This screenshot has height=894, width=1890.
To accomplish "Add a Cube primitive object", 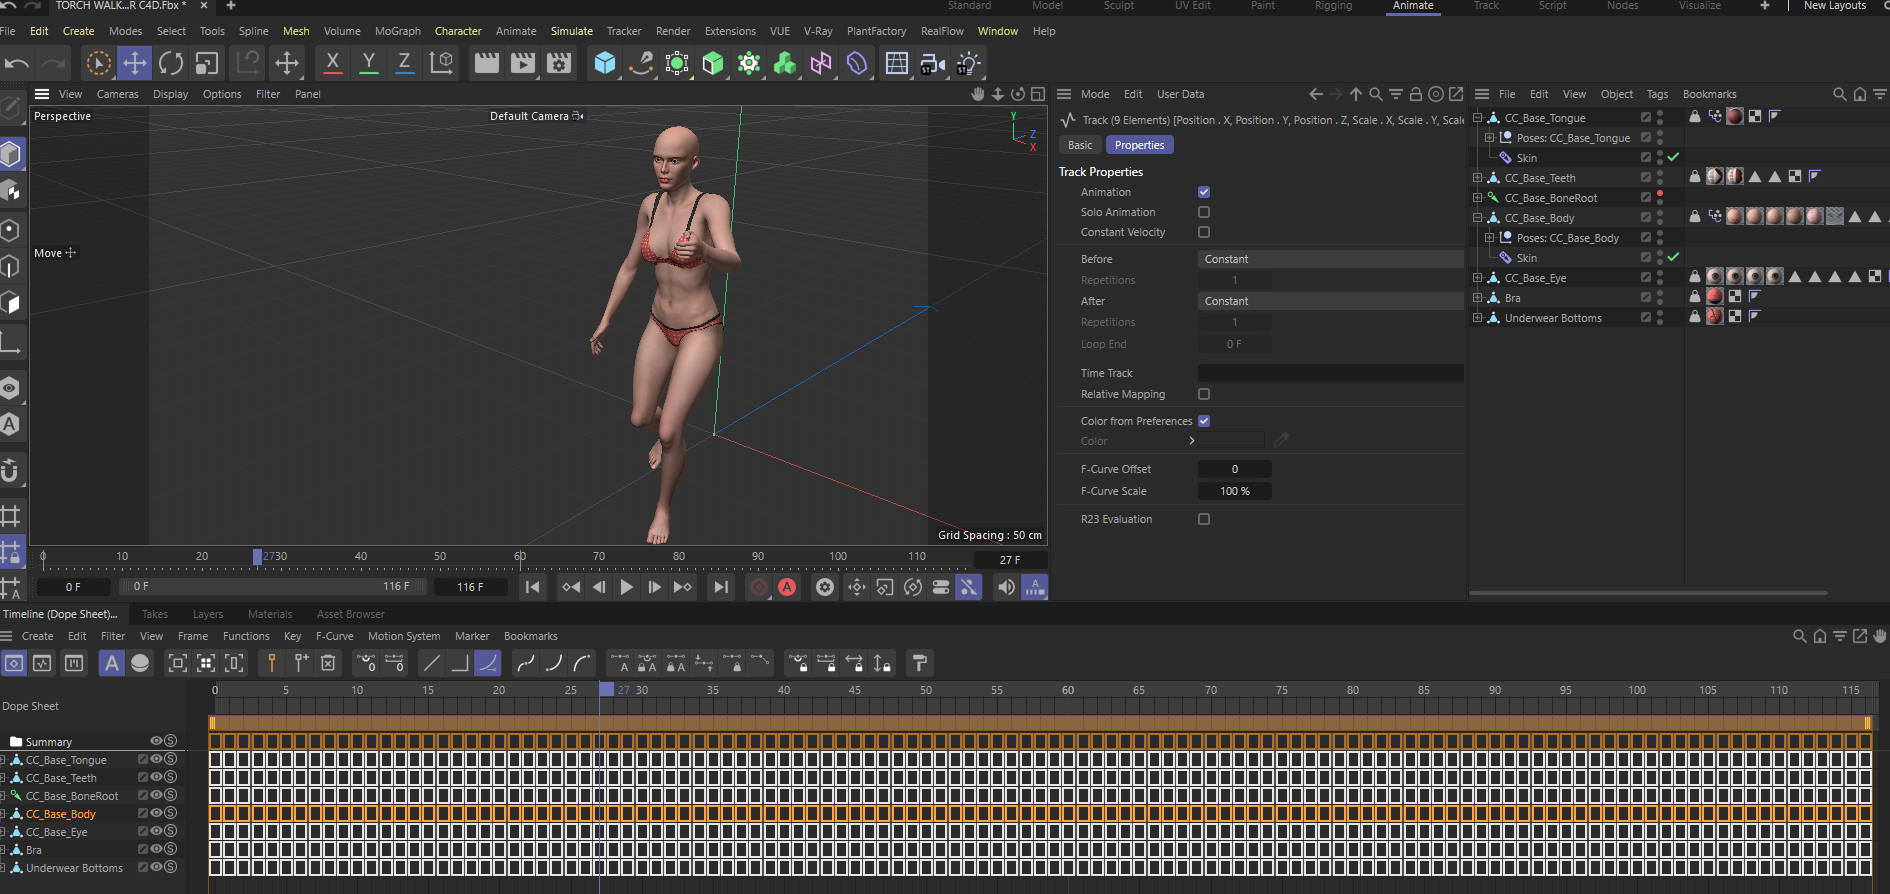I will coord(605,63).
